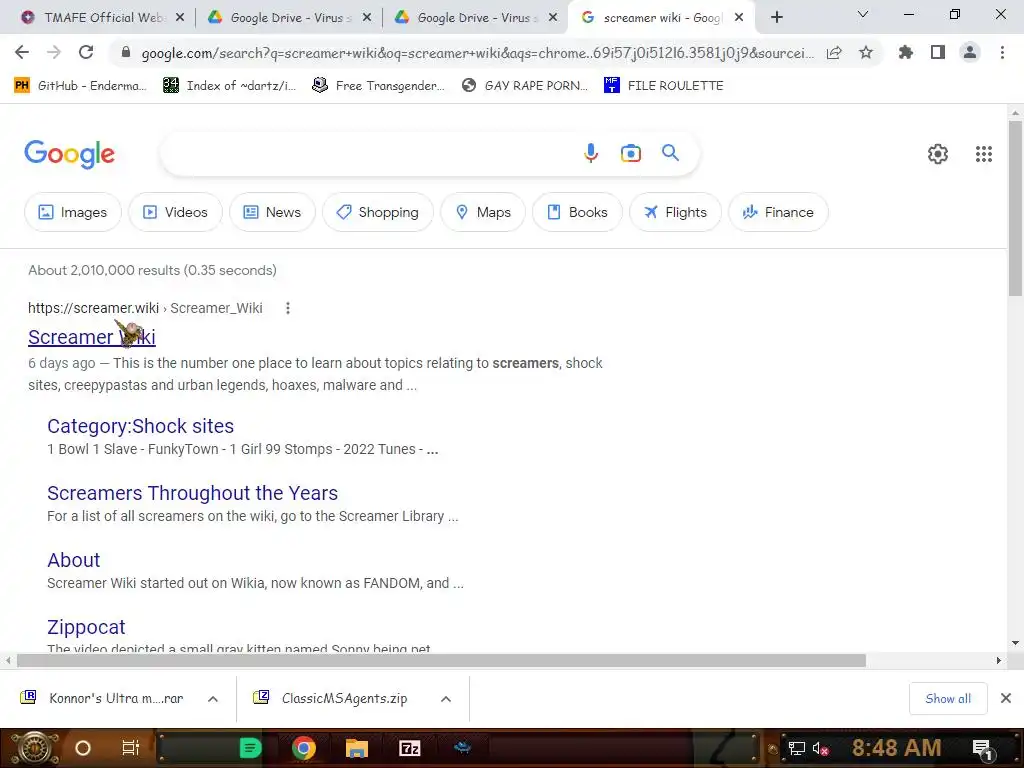1024x768 pixels.
Task: Expand ClassicMSAgents.zip download options
Action: [446, 699]
